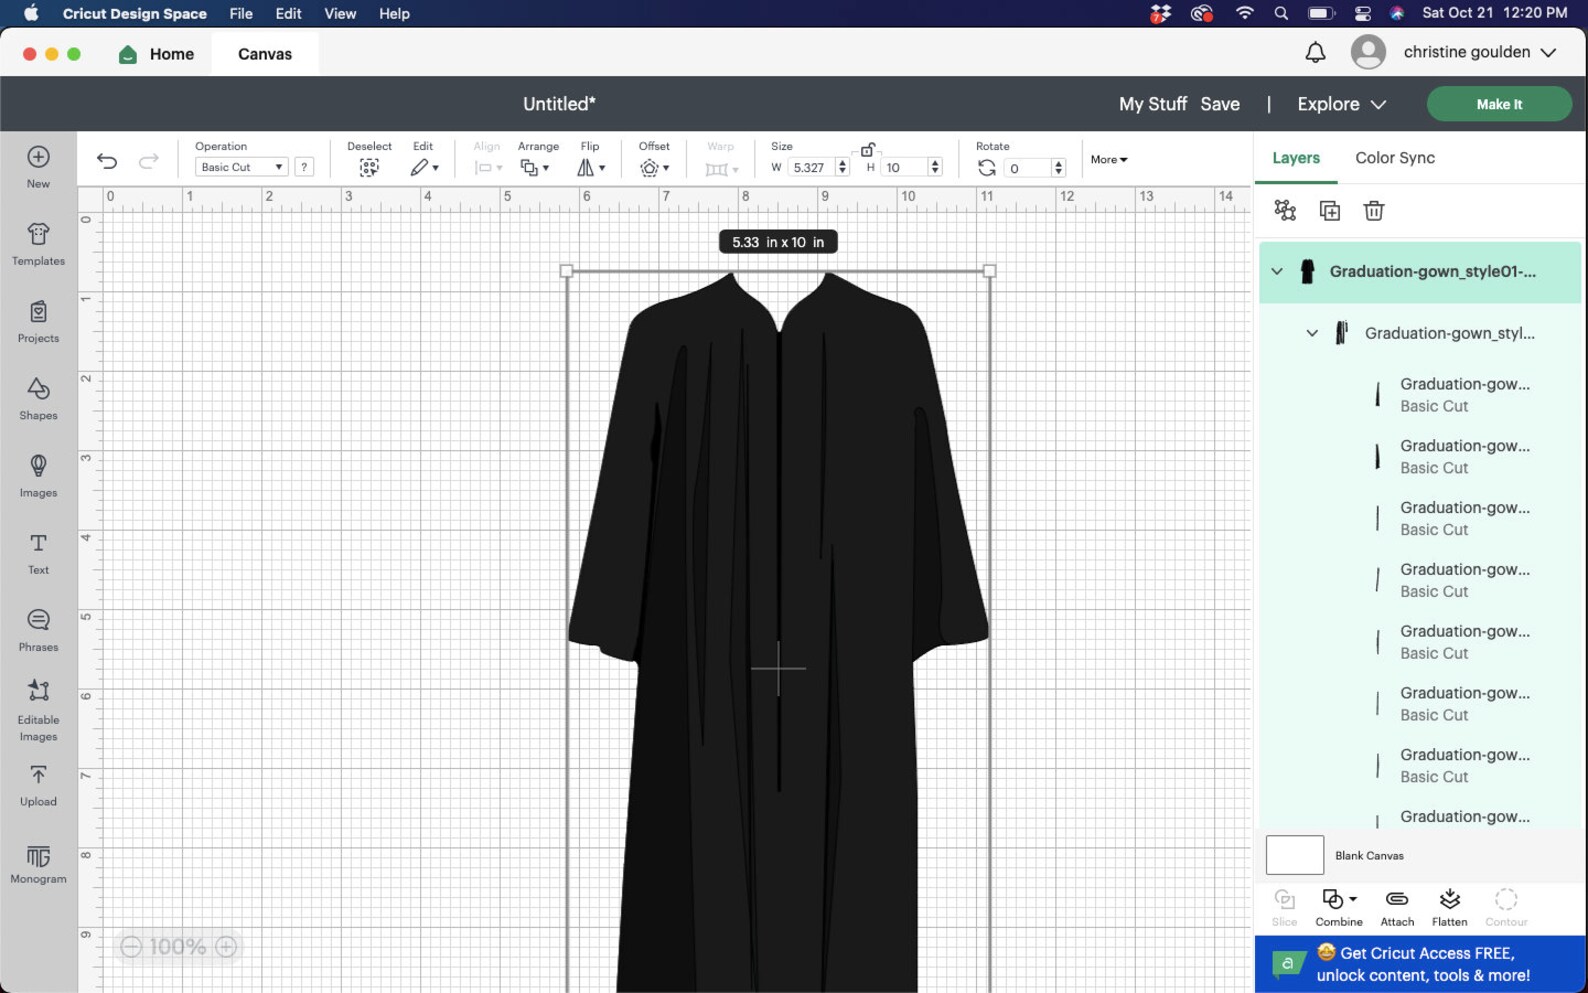The image size is (1588, 993).
Task: Delete the selected layer with trash icon
Action: click(1373, 210)
